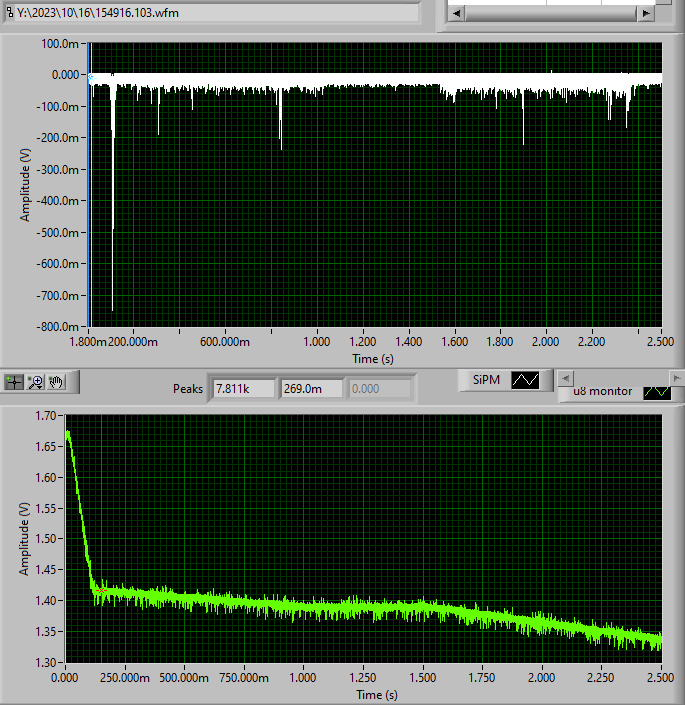Click the top horizontal scrollbar track
Screen dimensions: 685x705
pyautogui.click(x=551, y=13)
